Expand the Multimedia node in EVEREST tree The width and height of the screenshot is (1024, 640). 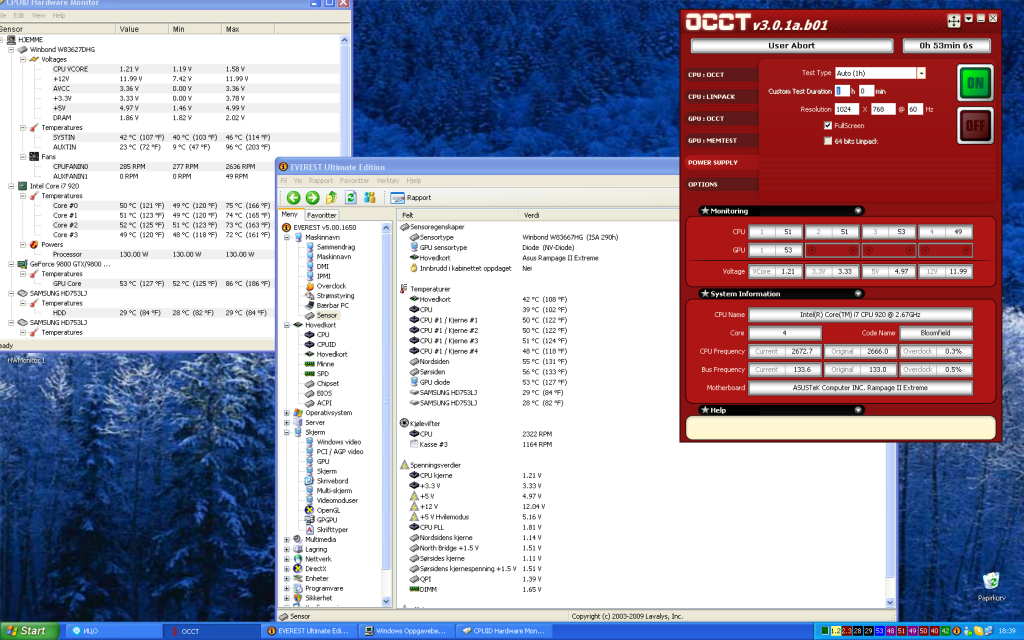click(x=287, y=539)
